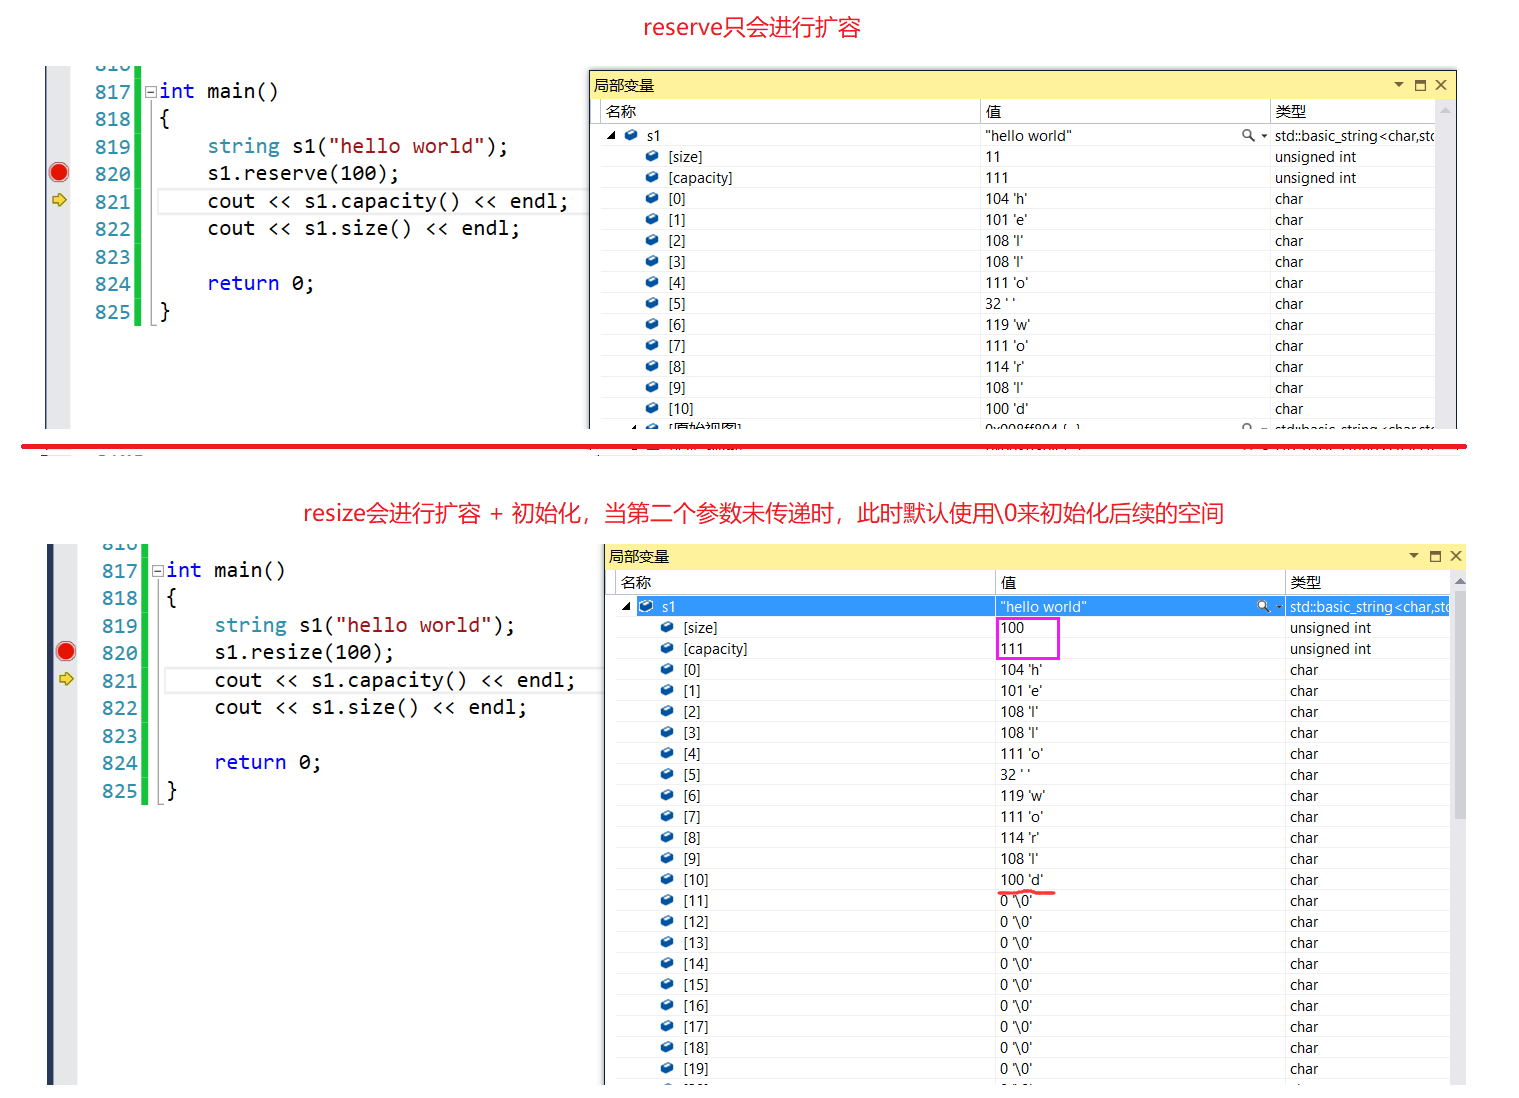Screen dimensions: 1519x1098
Task: Click [10] element icon in upper panel
Action: coord(652,408)
